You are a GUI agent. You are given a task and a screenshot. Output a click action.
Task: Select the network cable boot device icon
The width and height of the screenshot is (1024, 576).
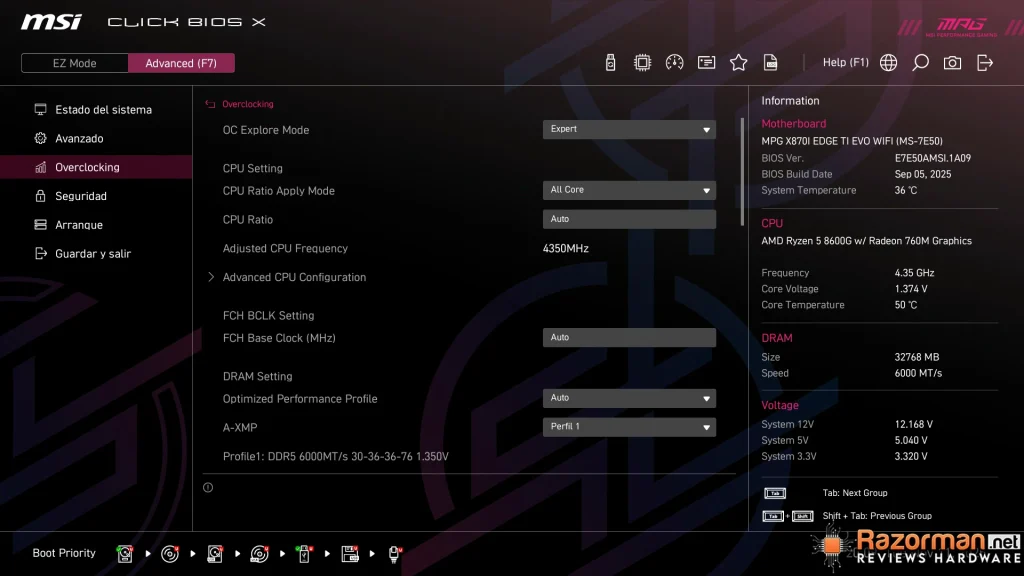click(394, 554)
